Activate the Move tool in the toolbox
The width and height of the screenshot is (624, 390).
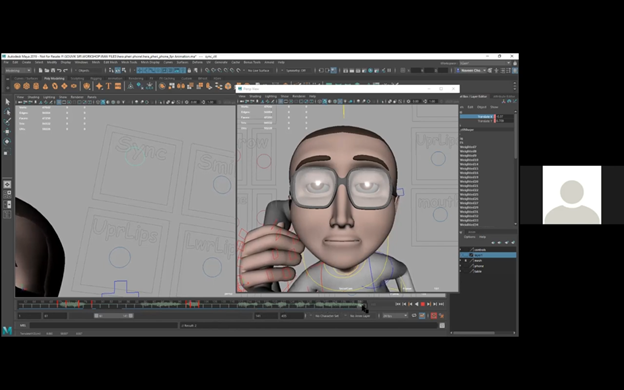(7, 131)
